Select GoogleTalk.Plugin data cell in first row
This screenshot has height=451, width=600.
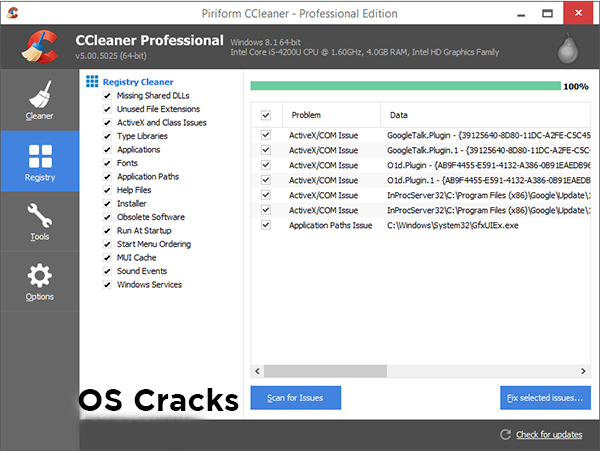click(x=489, y=135)
